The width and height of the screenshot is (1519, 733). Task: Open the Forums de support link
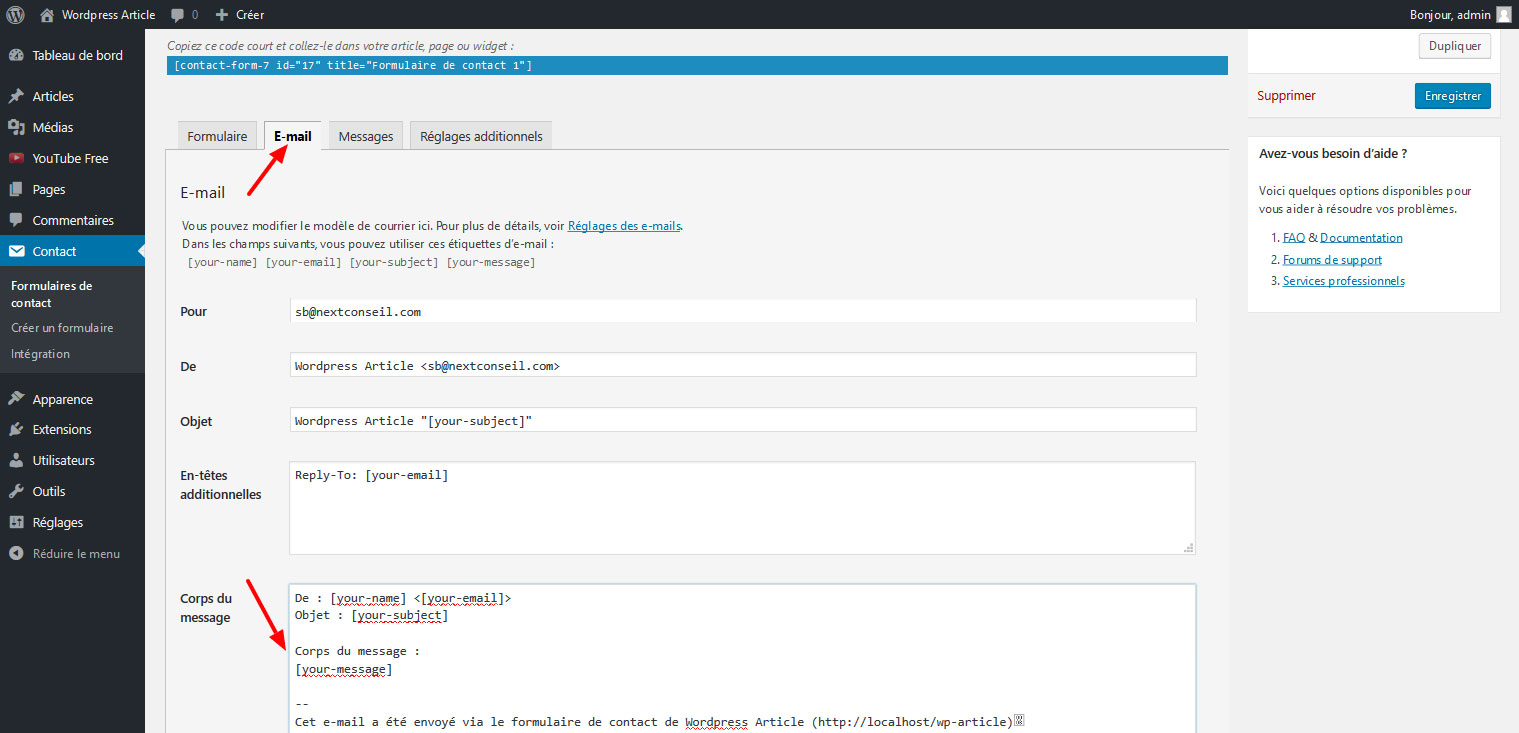coord(1332,260)
